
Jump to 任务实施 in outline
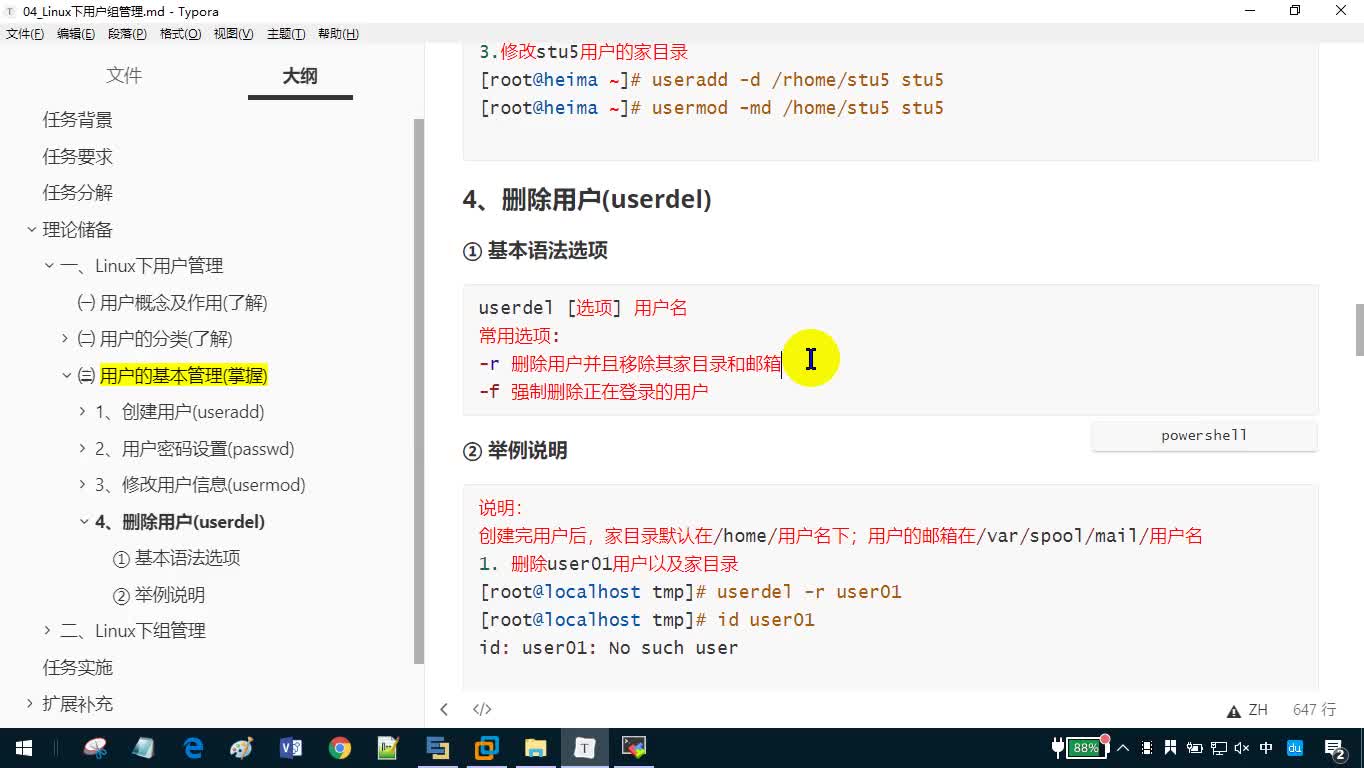pos(77,667)
